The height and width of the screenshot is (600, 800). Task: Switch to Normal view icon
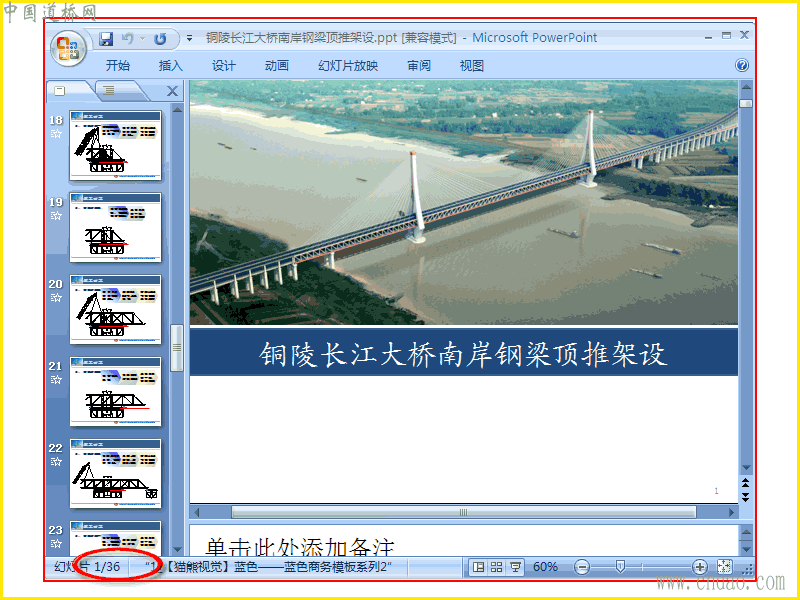pyautogui.click(x=479, y=567)
